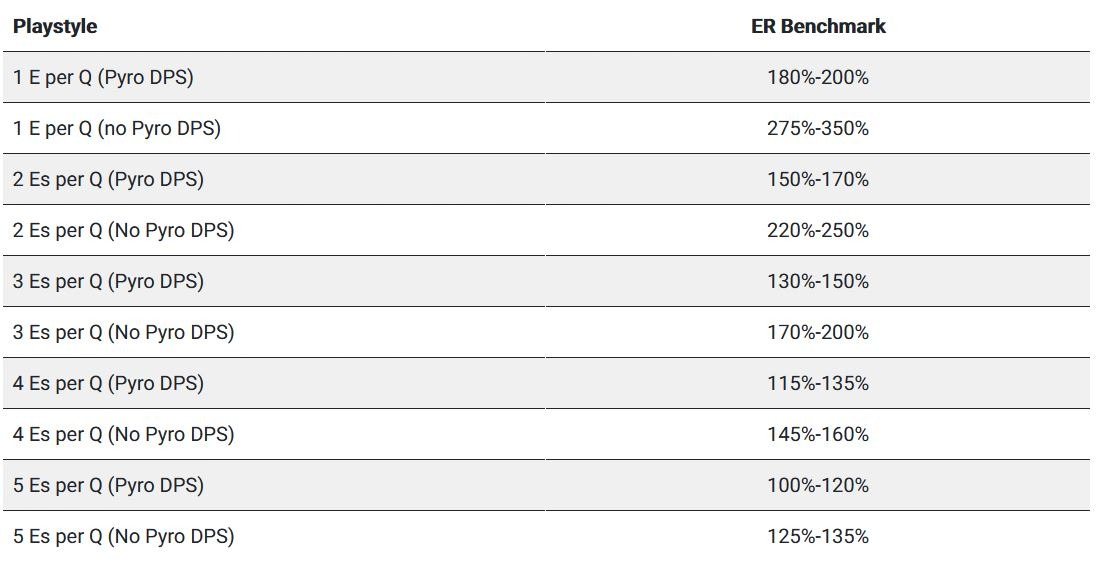Click the 220%-250% benchmark value
1097x568 pixels.
(x=818, y=230)
